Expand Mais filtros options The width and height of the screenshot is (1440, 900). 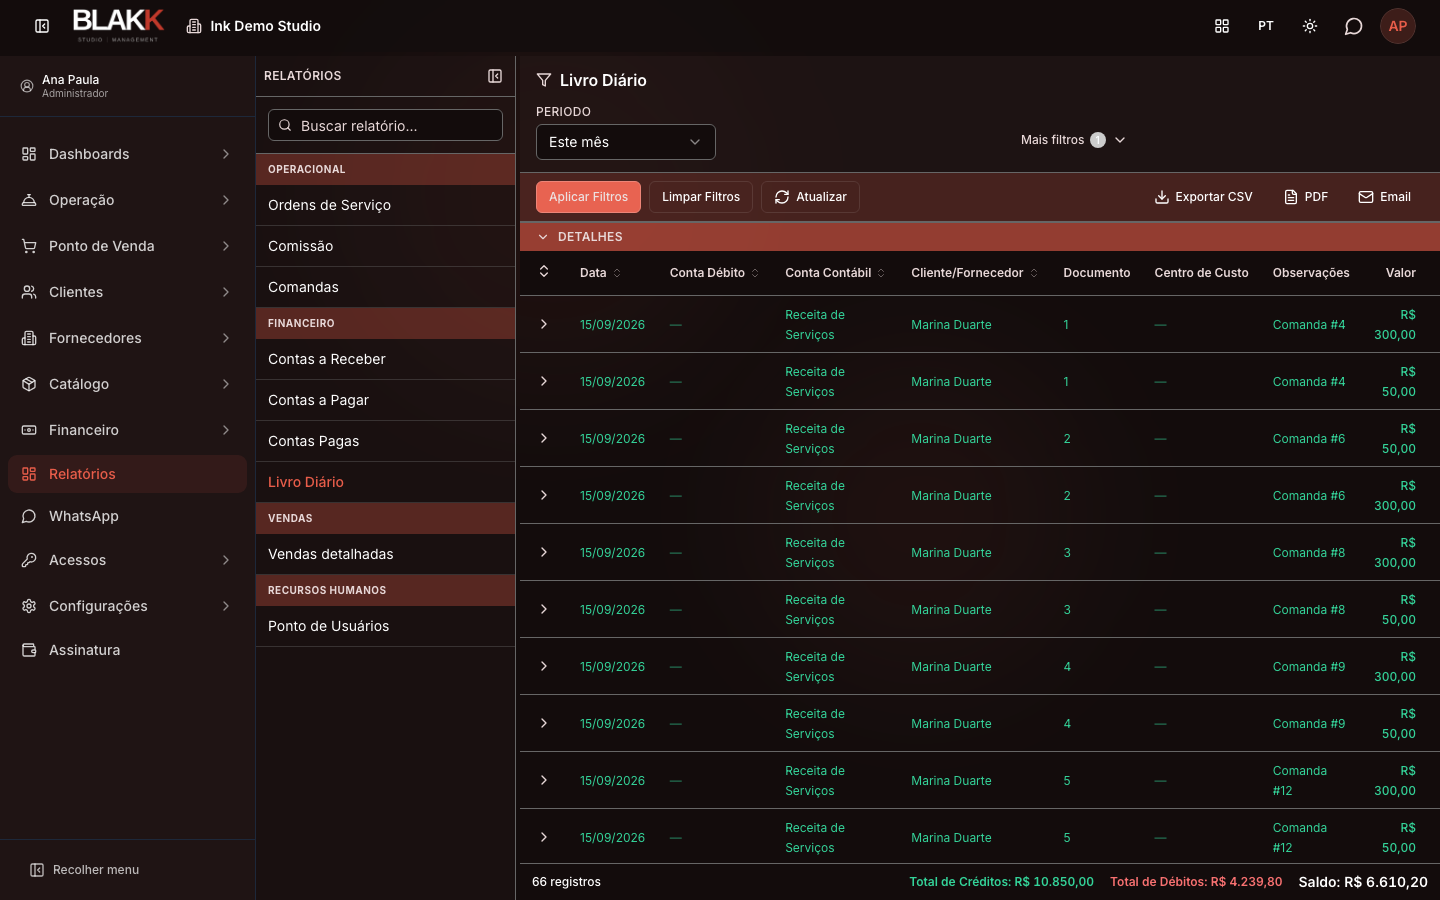(x=1073, y=140)
